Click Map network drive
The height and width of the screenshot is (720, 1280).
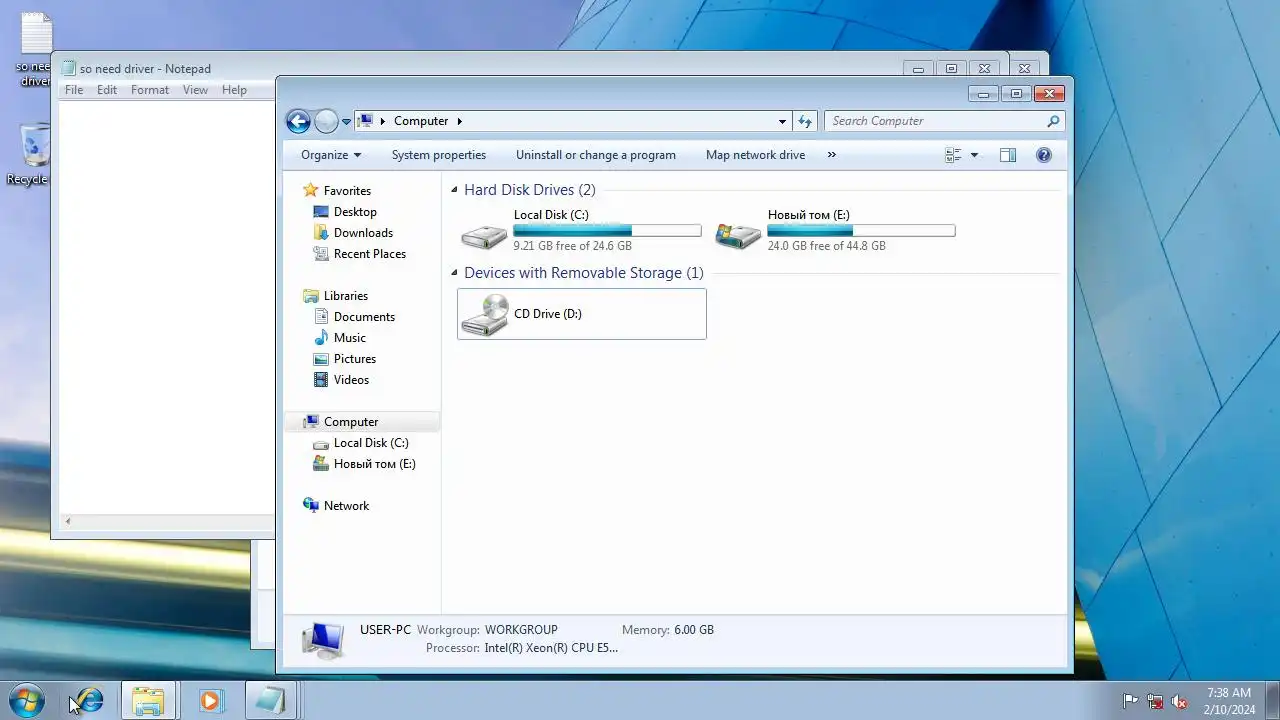pyautogui.click(x=755, y=155)
